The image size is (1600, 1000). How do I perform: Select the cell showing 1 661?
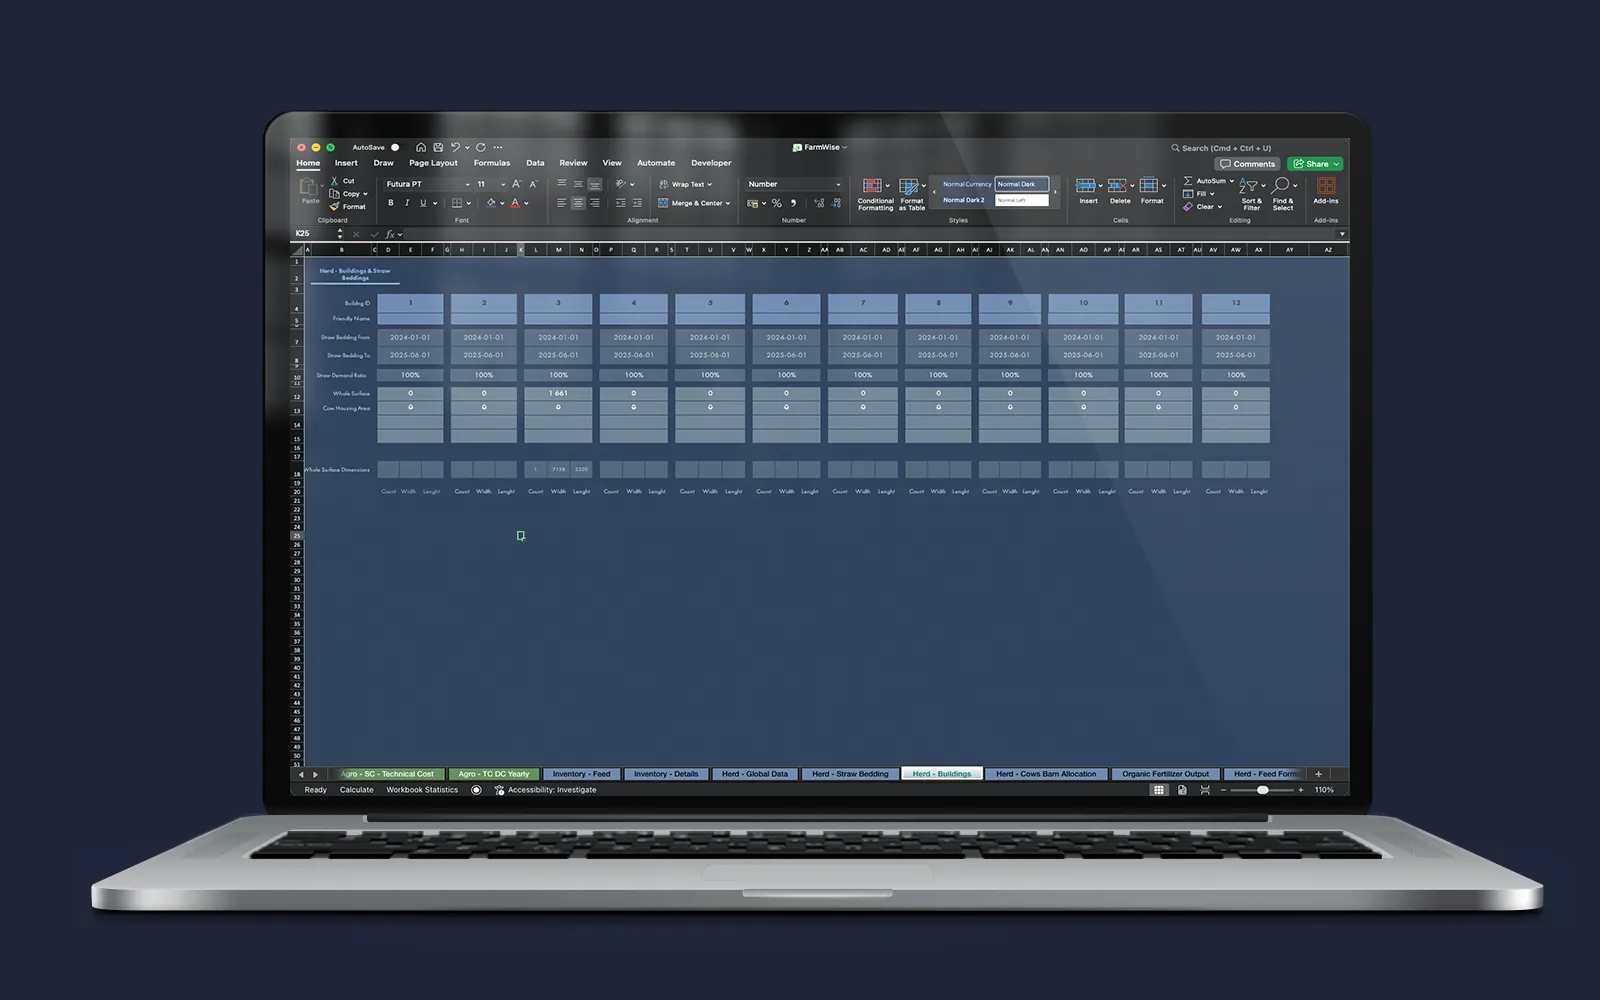(558, 393)
